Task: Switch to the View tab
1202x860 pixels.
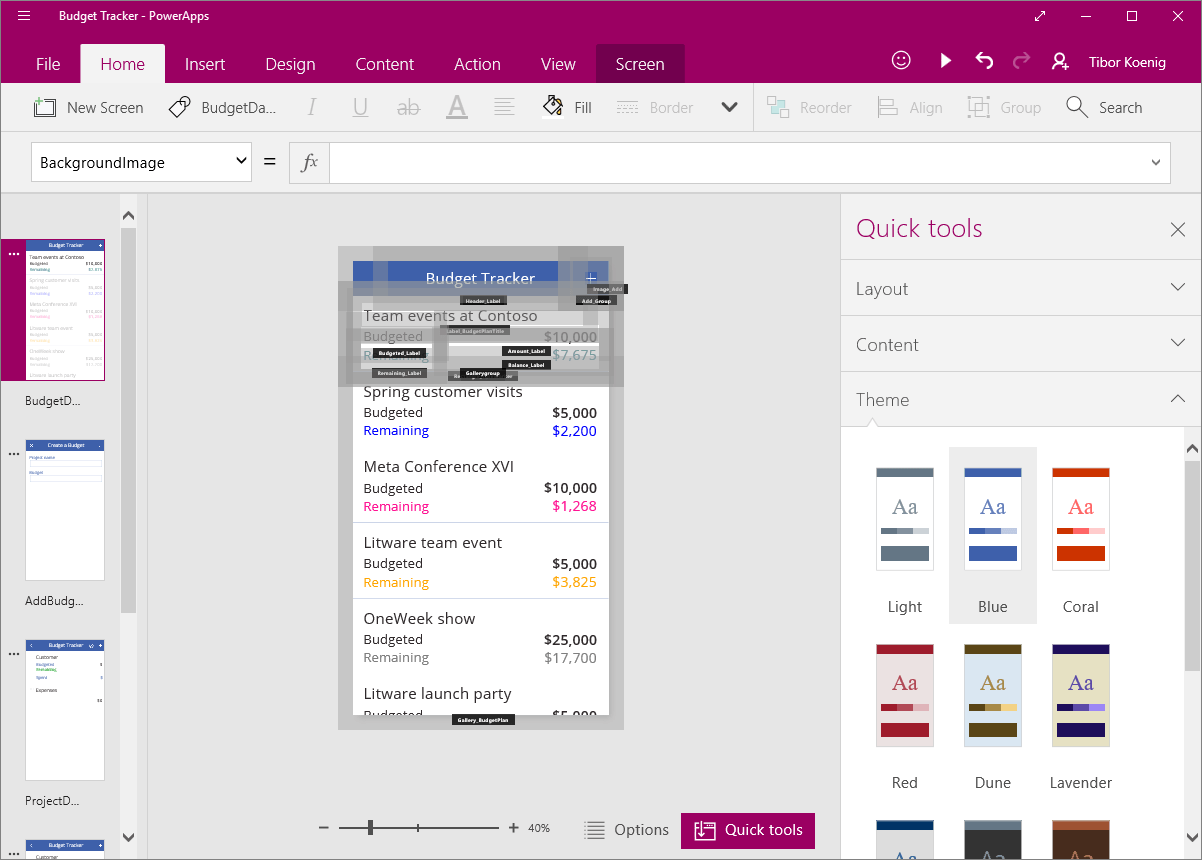Action: click(x=558, y=64)
